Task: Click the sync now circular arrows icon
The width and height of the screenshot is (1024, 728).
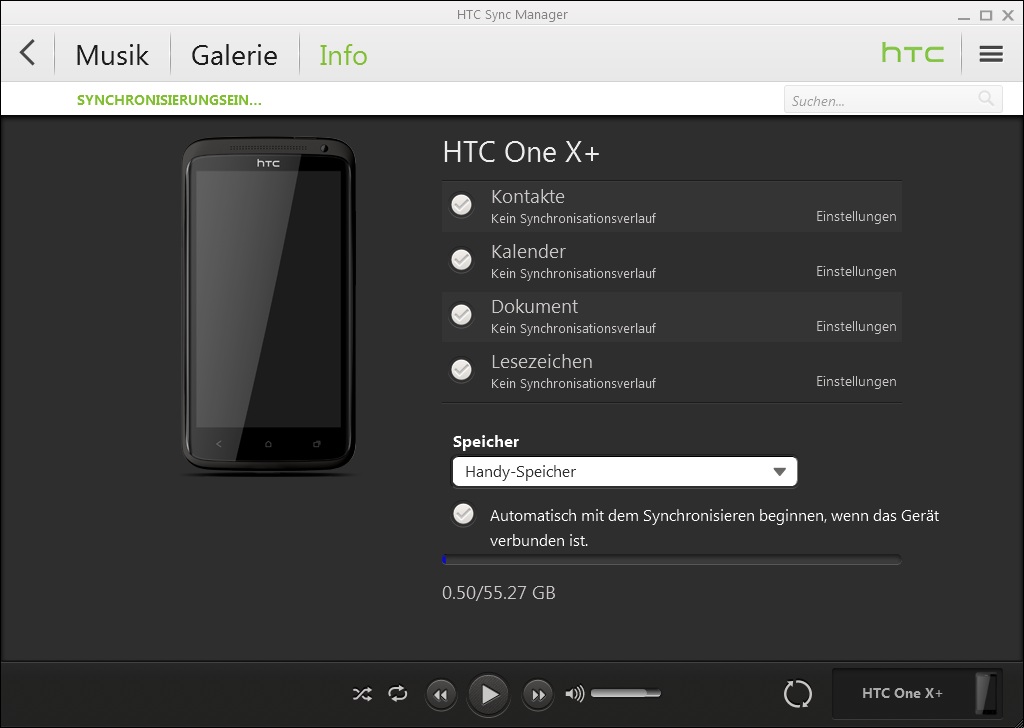Action: [797, 694]
